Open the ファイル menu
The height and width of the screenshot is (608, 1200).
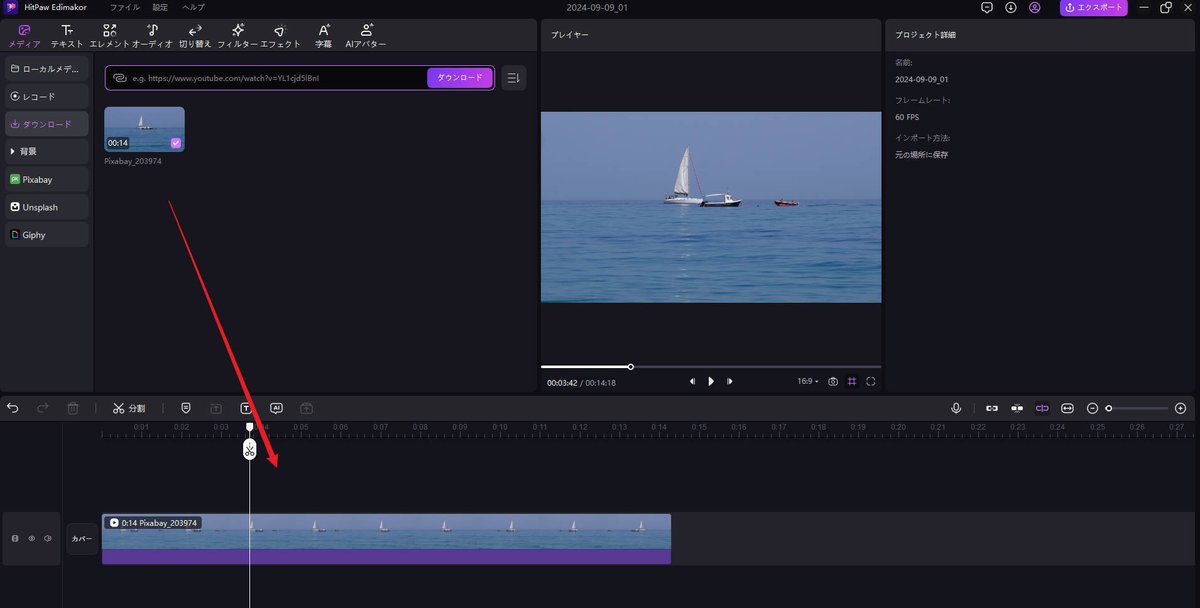(x=125, y=7)
